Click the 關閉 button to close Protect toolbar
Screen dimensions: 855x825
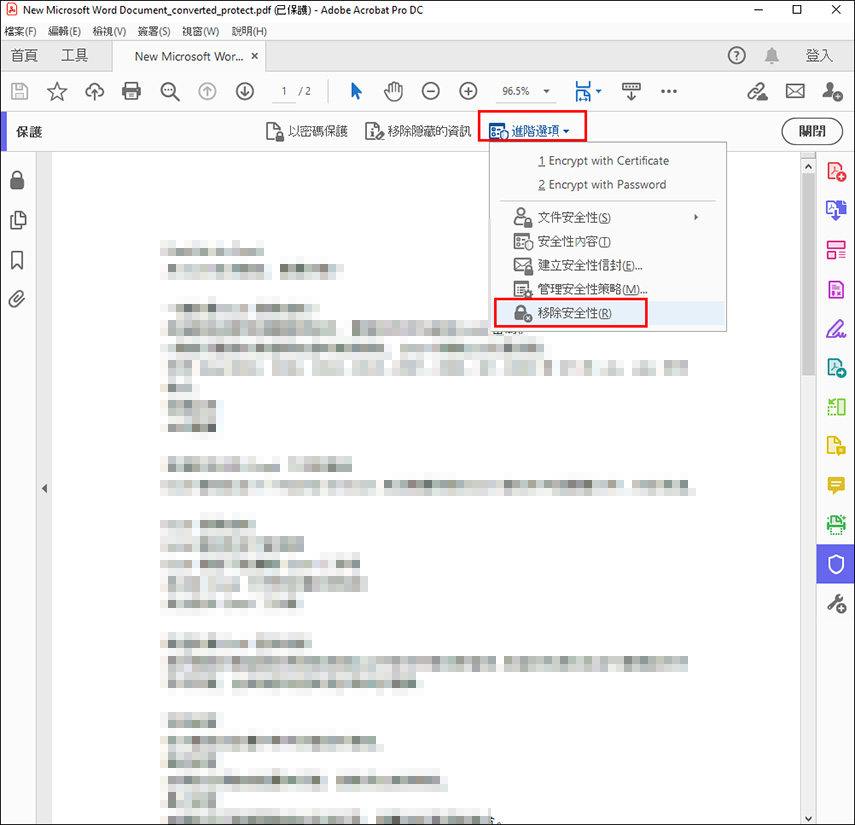click(812, 131)
